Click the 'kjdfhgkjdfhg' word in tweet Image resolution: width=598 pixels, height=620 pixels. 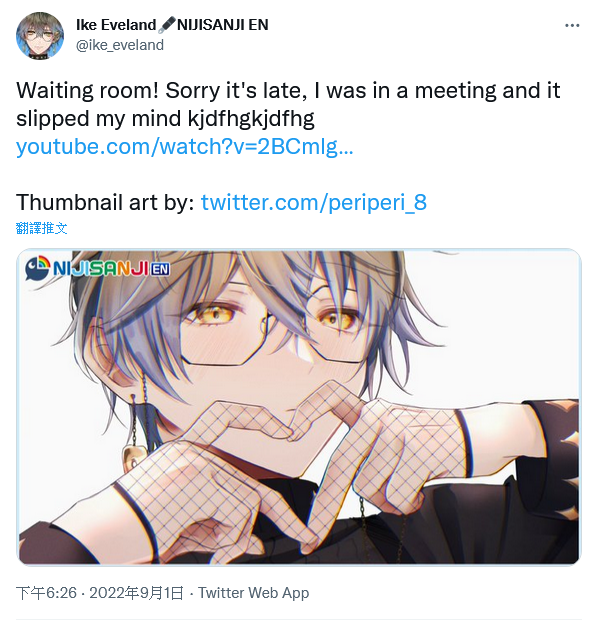[x=251, y=119]
